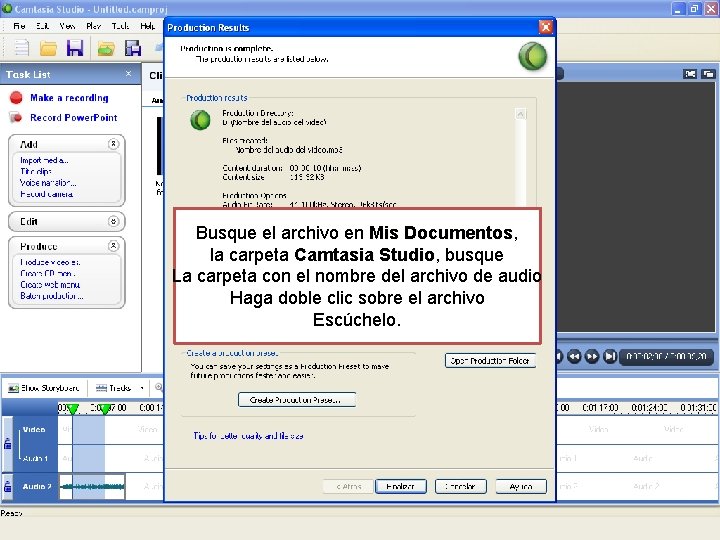
Task: Click the preview detach window icon
Action: tap(709, 74)
